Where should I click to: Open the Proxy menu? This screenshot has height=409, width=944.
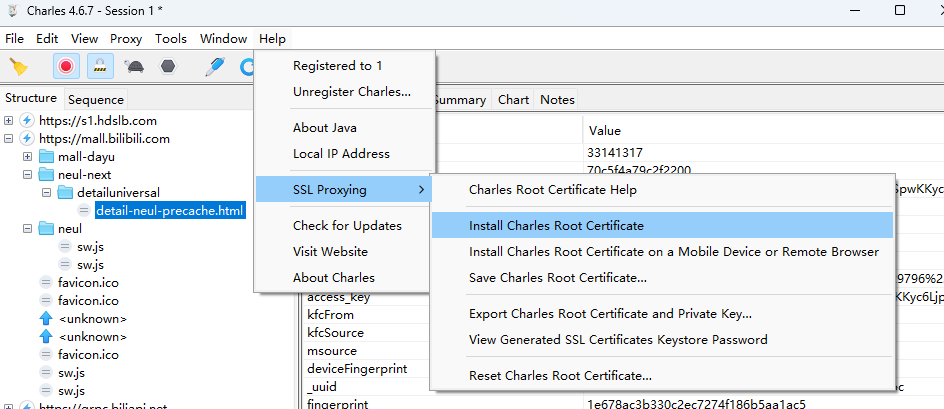click(x=126, y=39)
